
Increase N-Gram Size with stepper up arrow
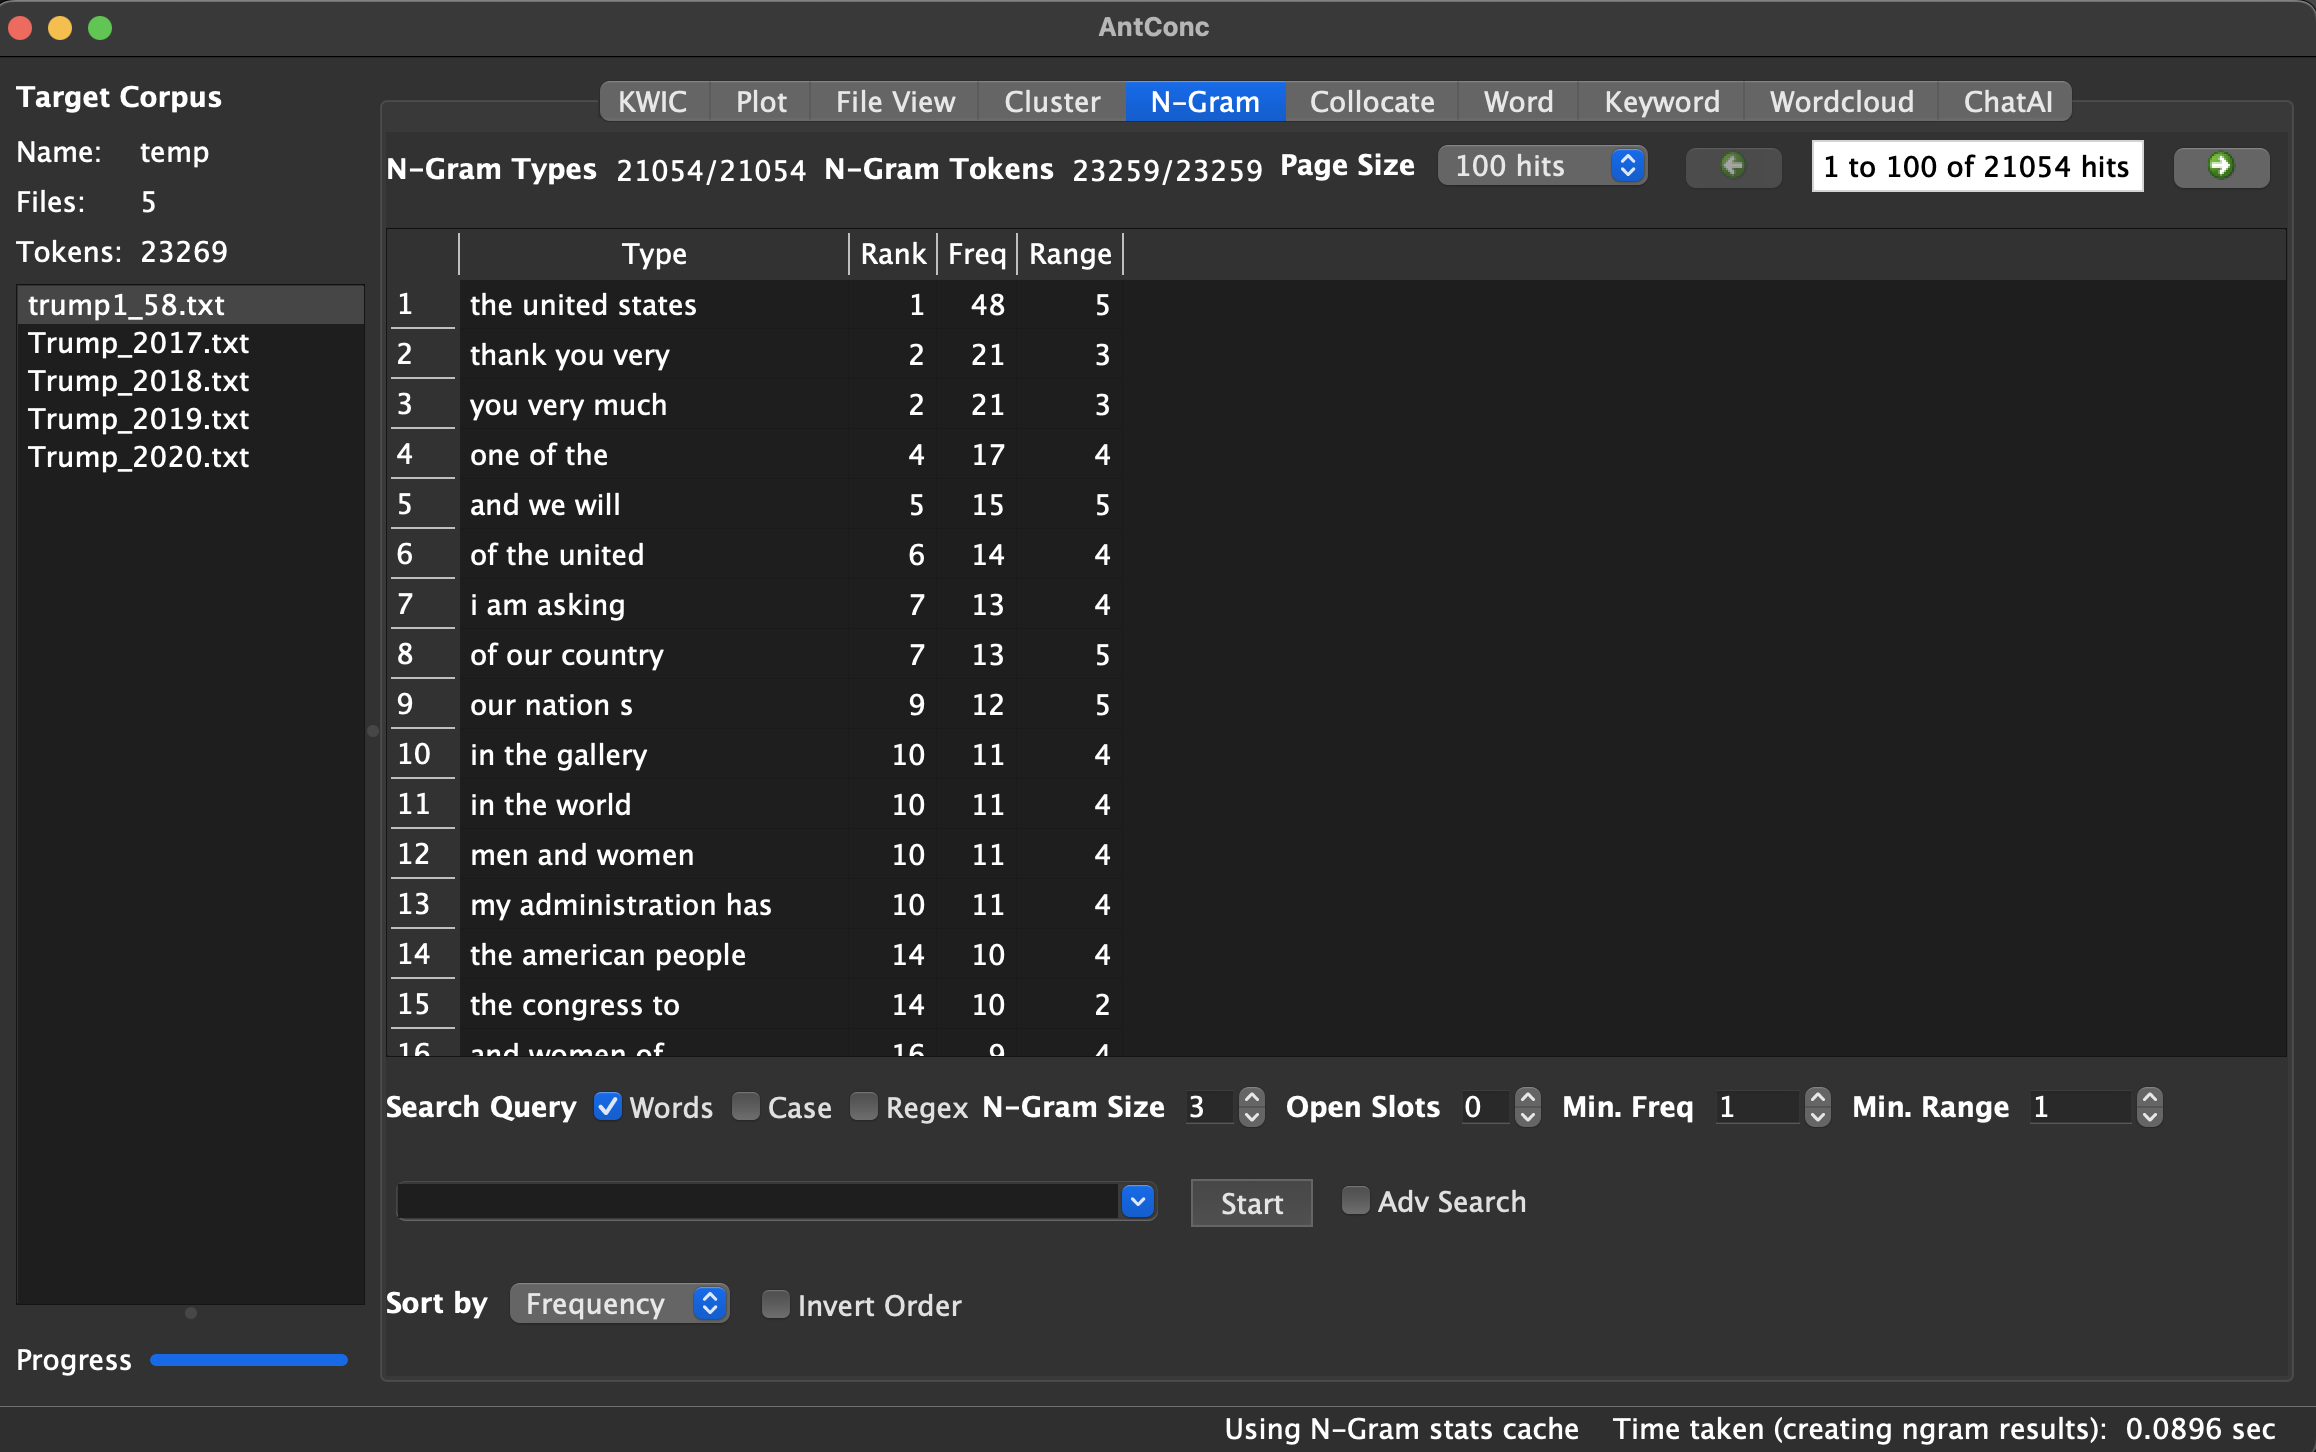coord(1251,1097)
